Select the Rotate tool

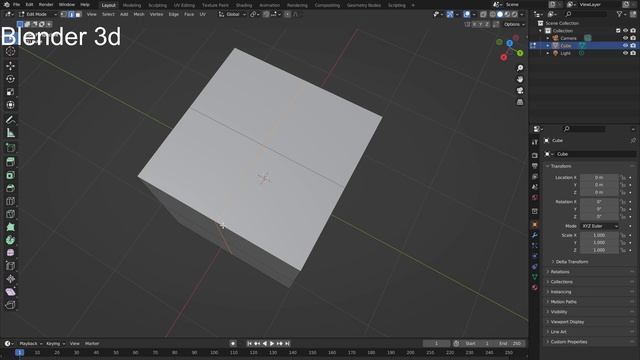pyautogui.click(x=11, y=79)
